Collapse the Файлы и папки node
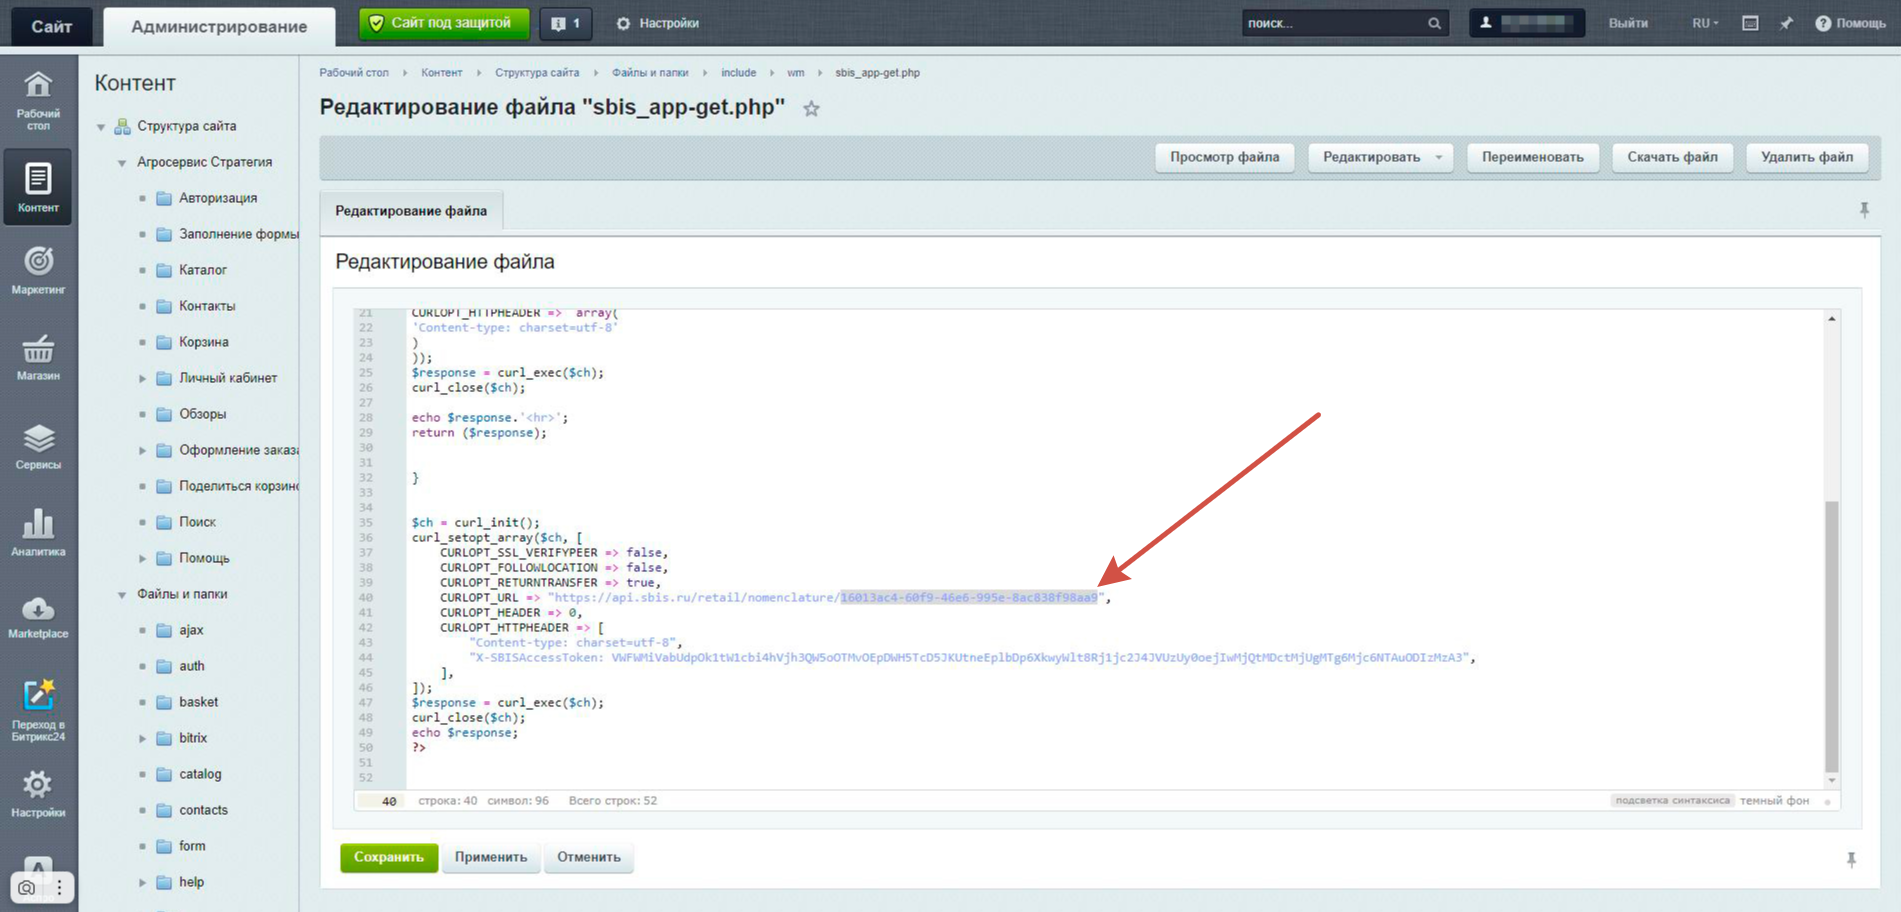The image size is (1901, 912). click(x=122, y=595)
